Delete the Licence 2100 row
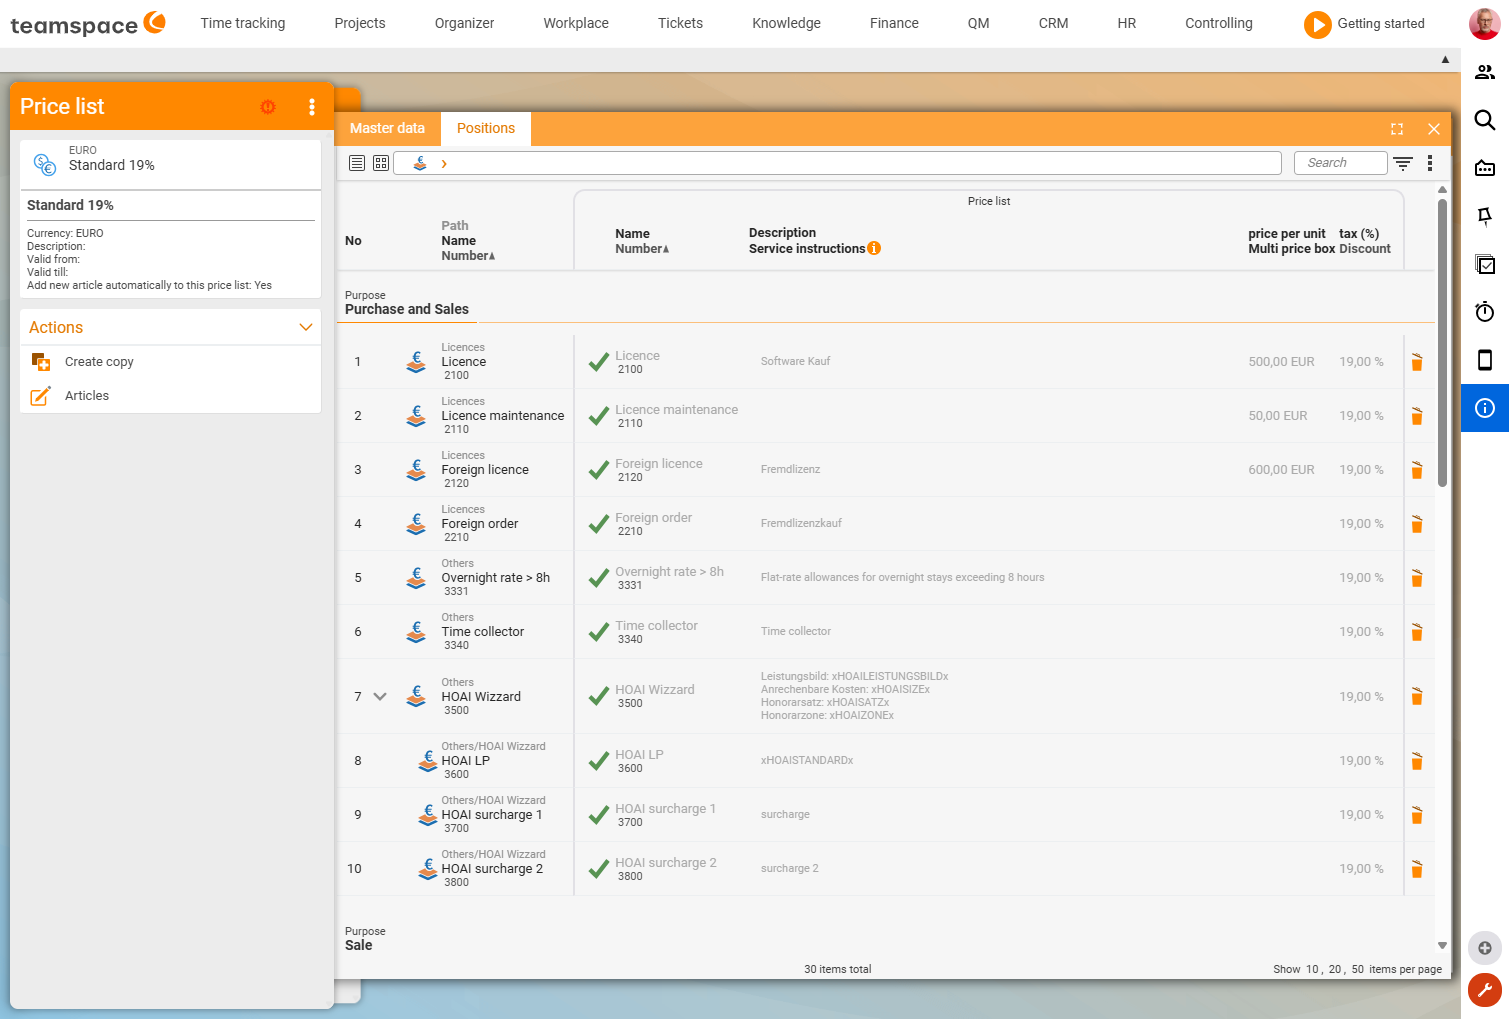 point(1417,362)
